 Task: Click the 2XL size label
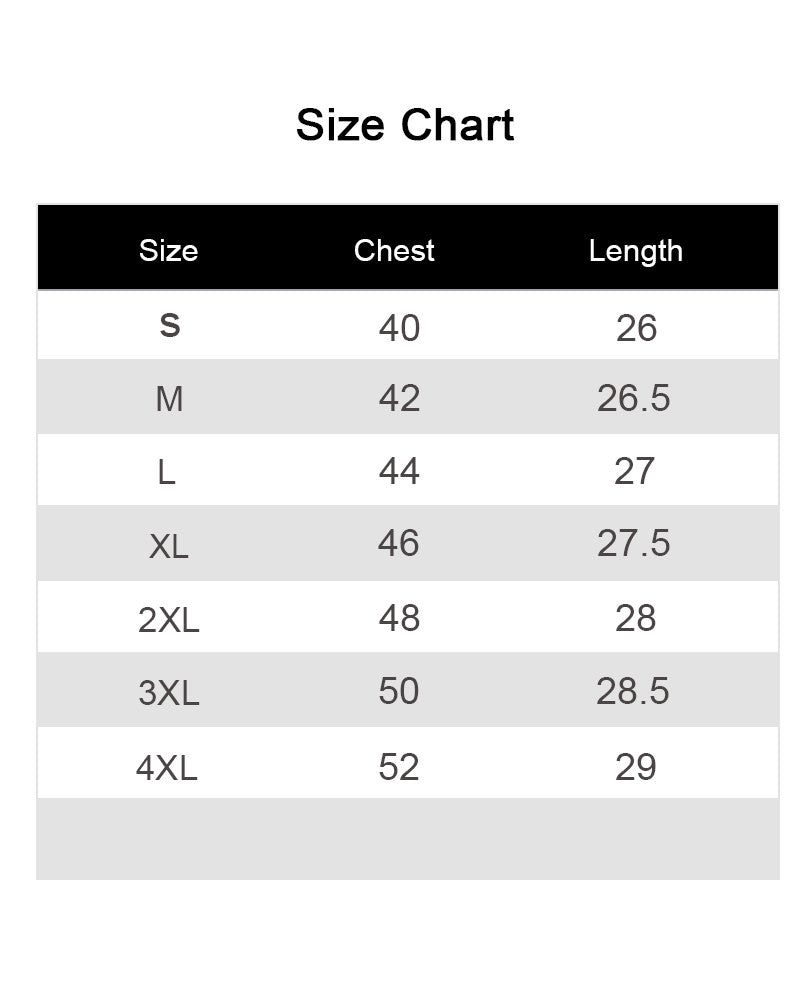pyautogui.click(x=169, y=620)
